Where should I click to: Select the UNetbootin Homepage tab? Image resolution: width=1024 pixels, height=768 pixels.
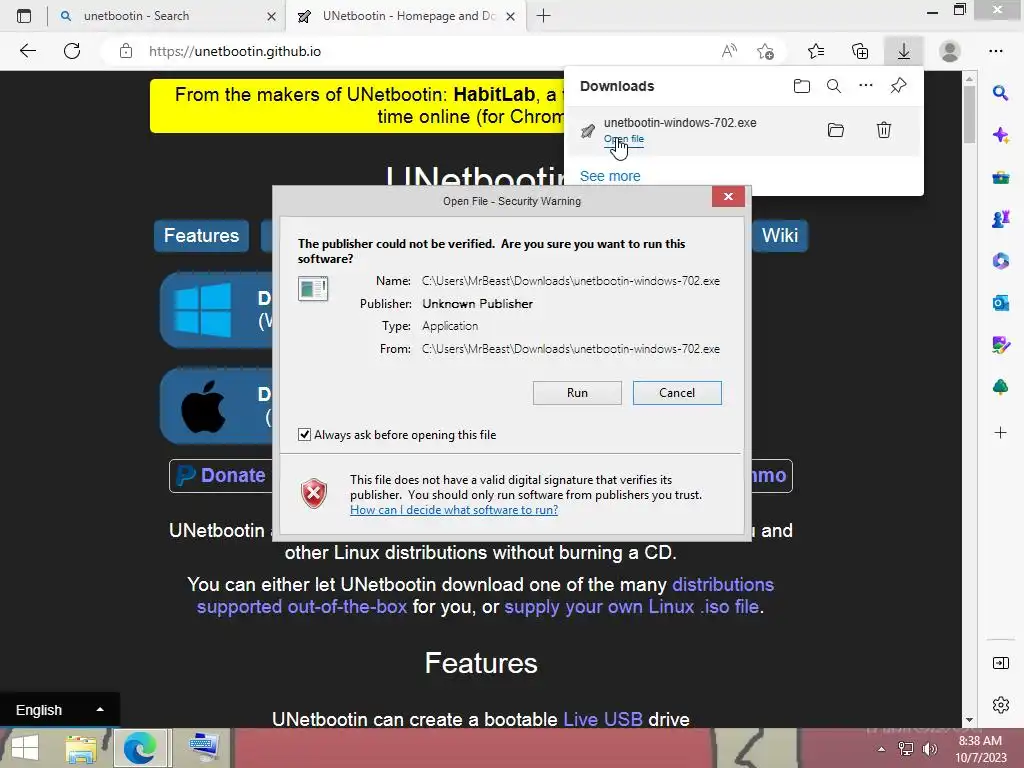[x=405, y=16]
